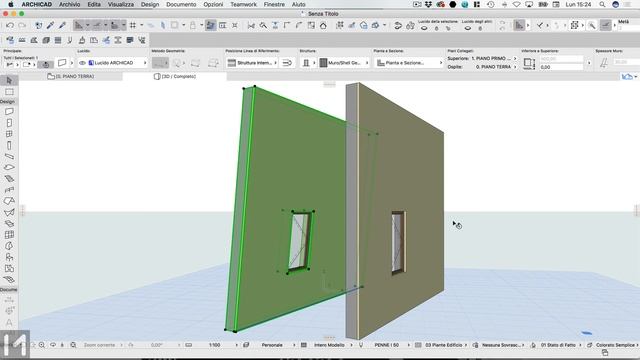Open the Archivio menu

click(69, 4)
